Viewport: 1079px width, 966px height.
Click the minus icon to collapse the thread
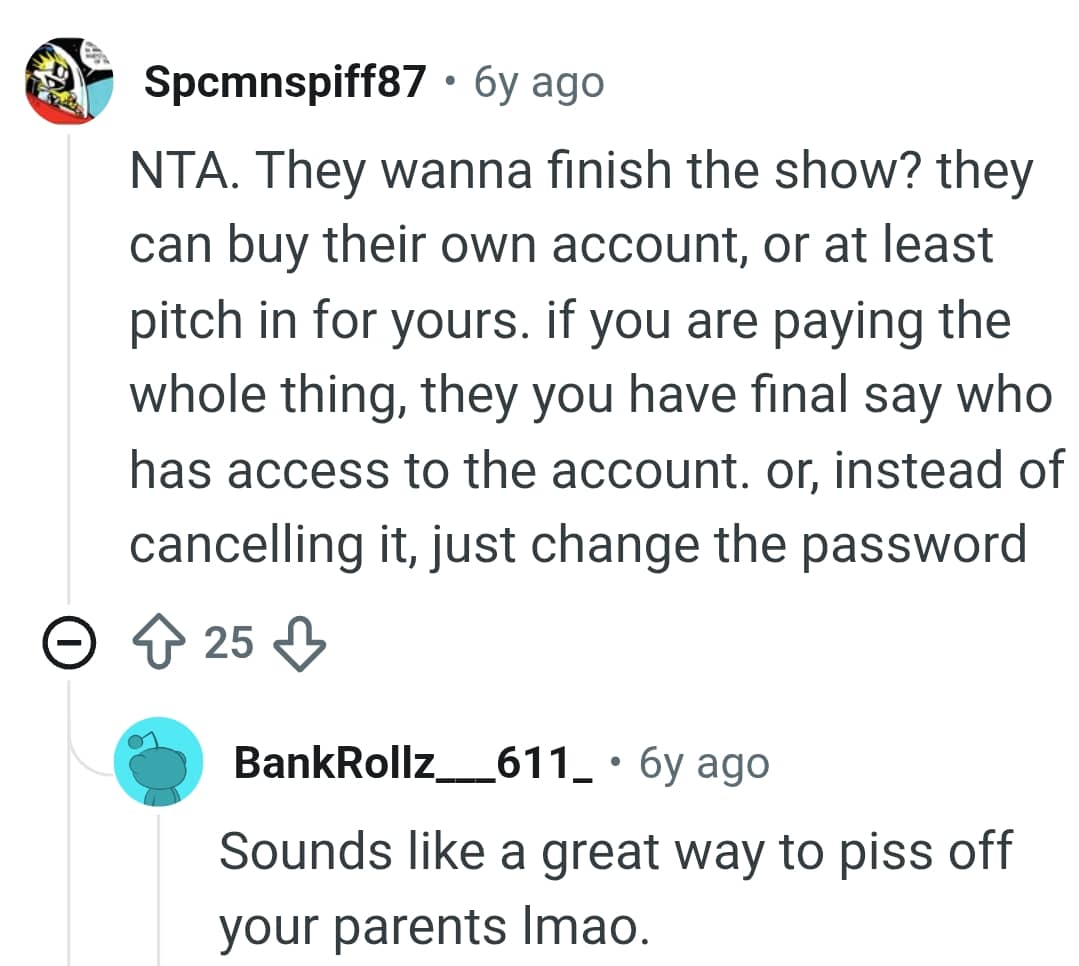point(68,643)
